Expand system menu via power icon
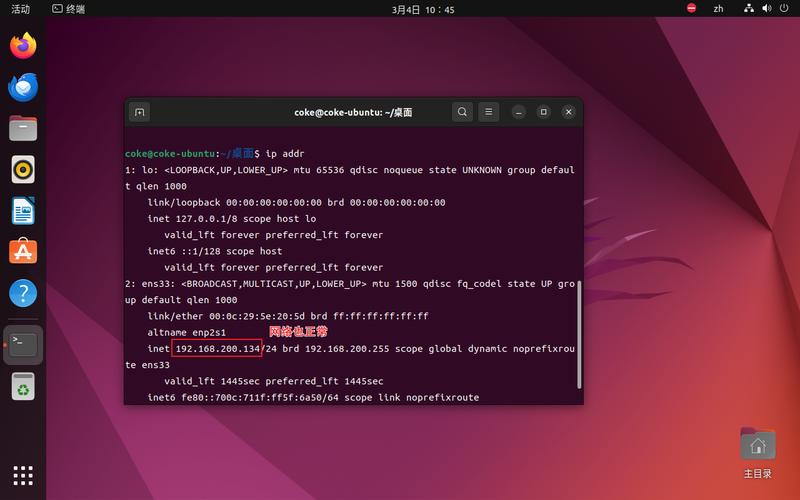Screen dimensions: 800x500 click(784, 8)
